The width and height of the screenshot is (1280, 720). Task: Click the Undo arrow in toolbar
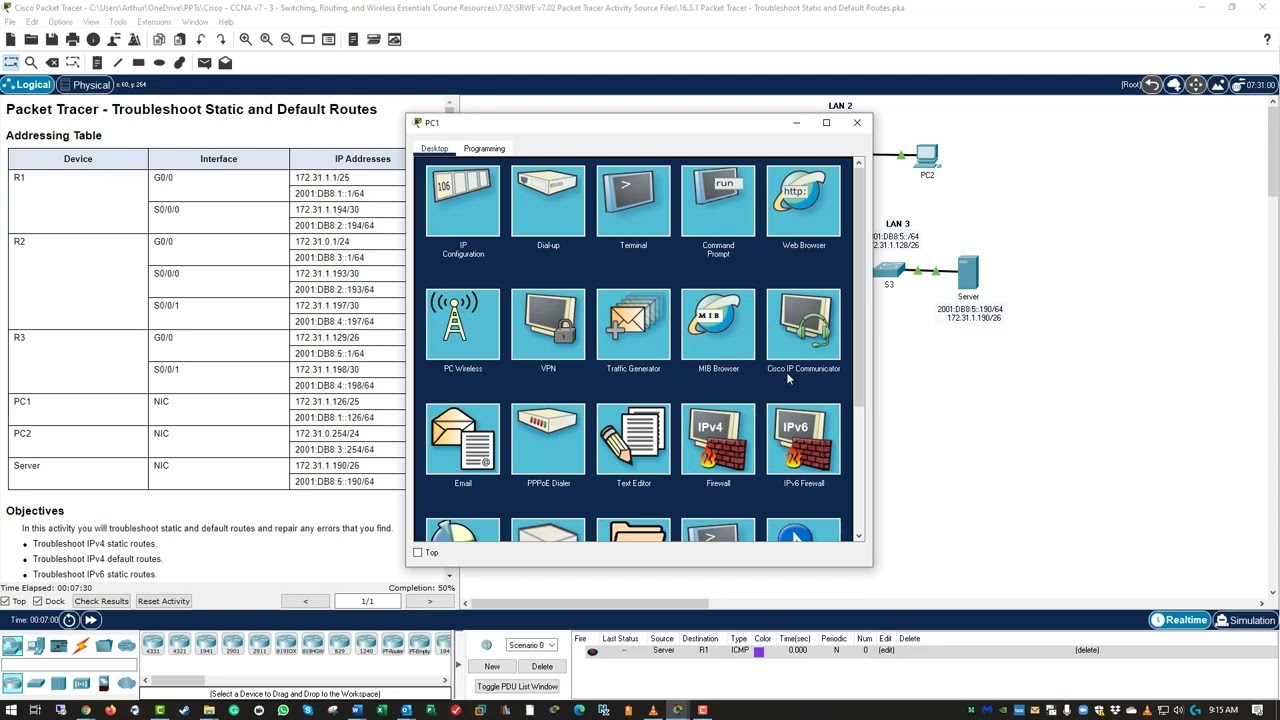200,39
